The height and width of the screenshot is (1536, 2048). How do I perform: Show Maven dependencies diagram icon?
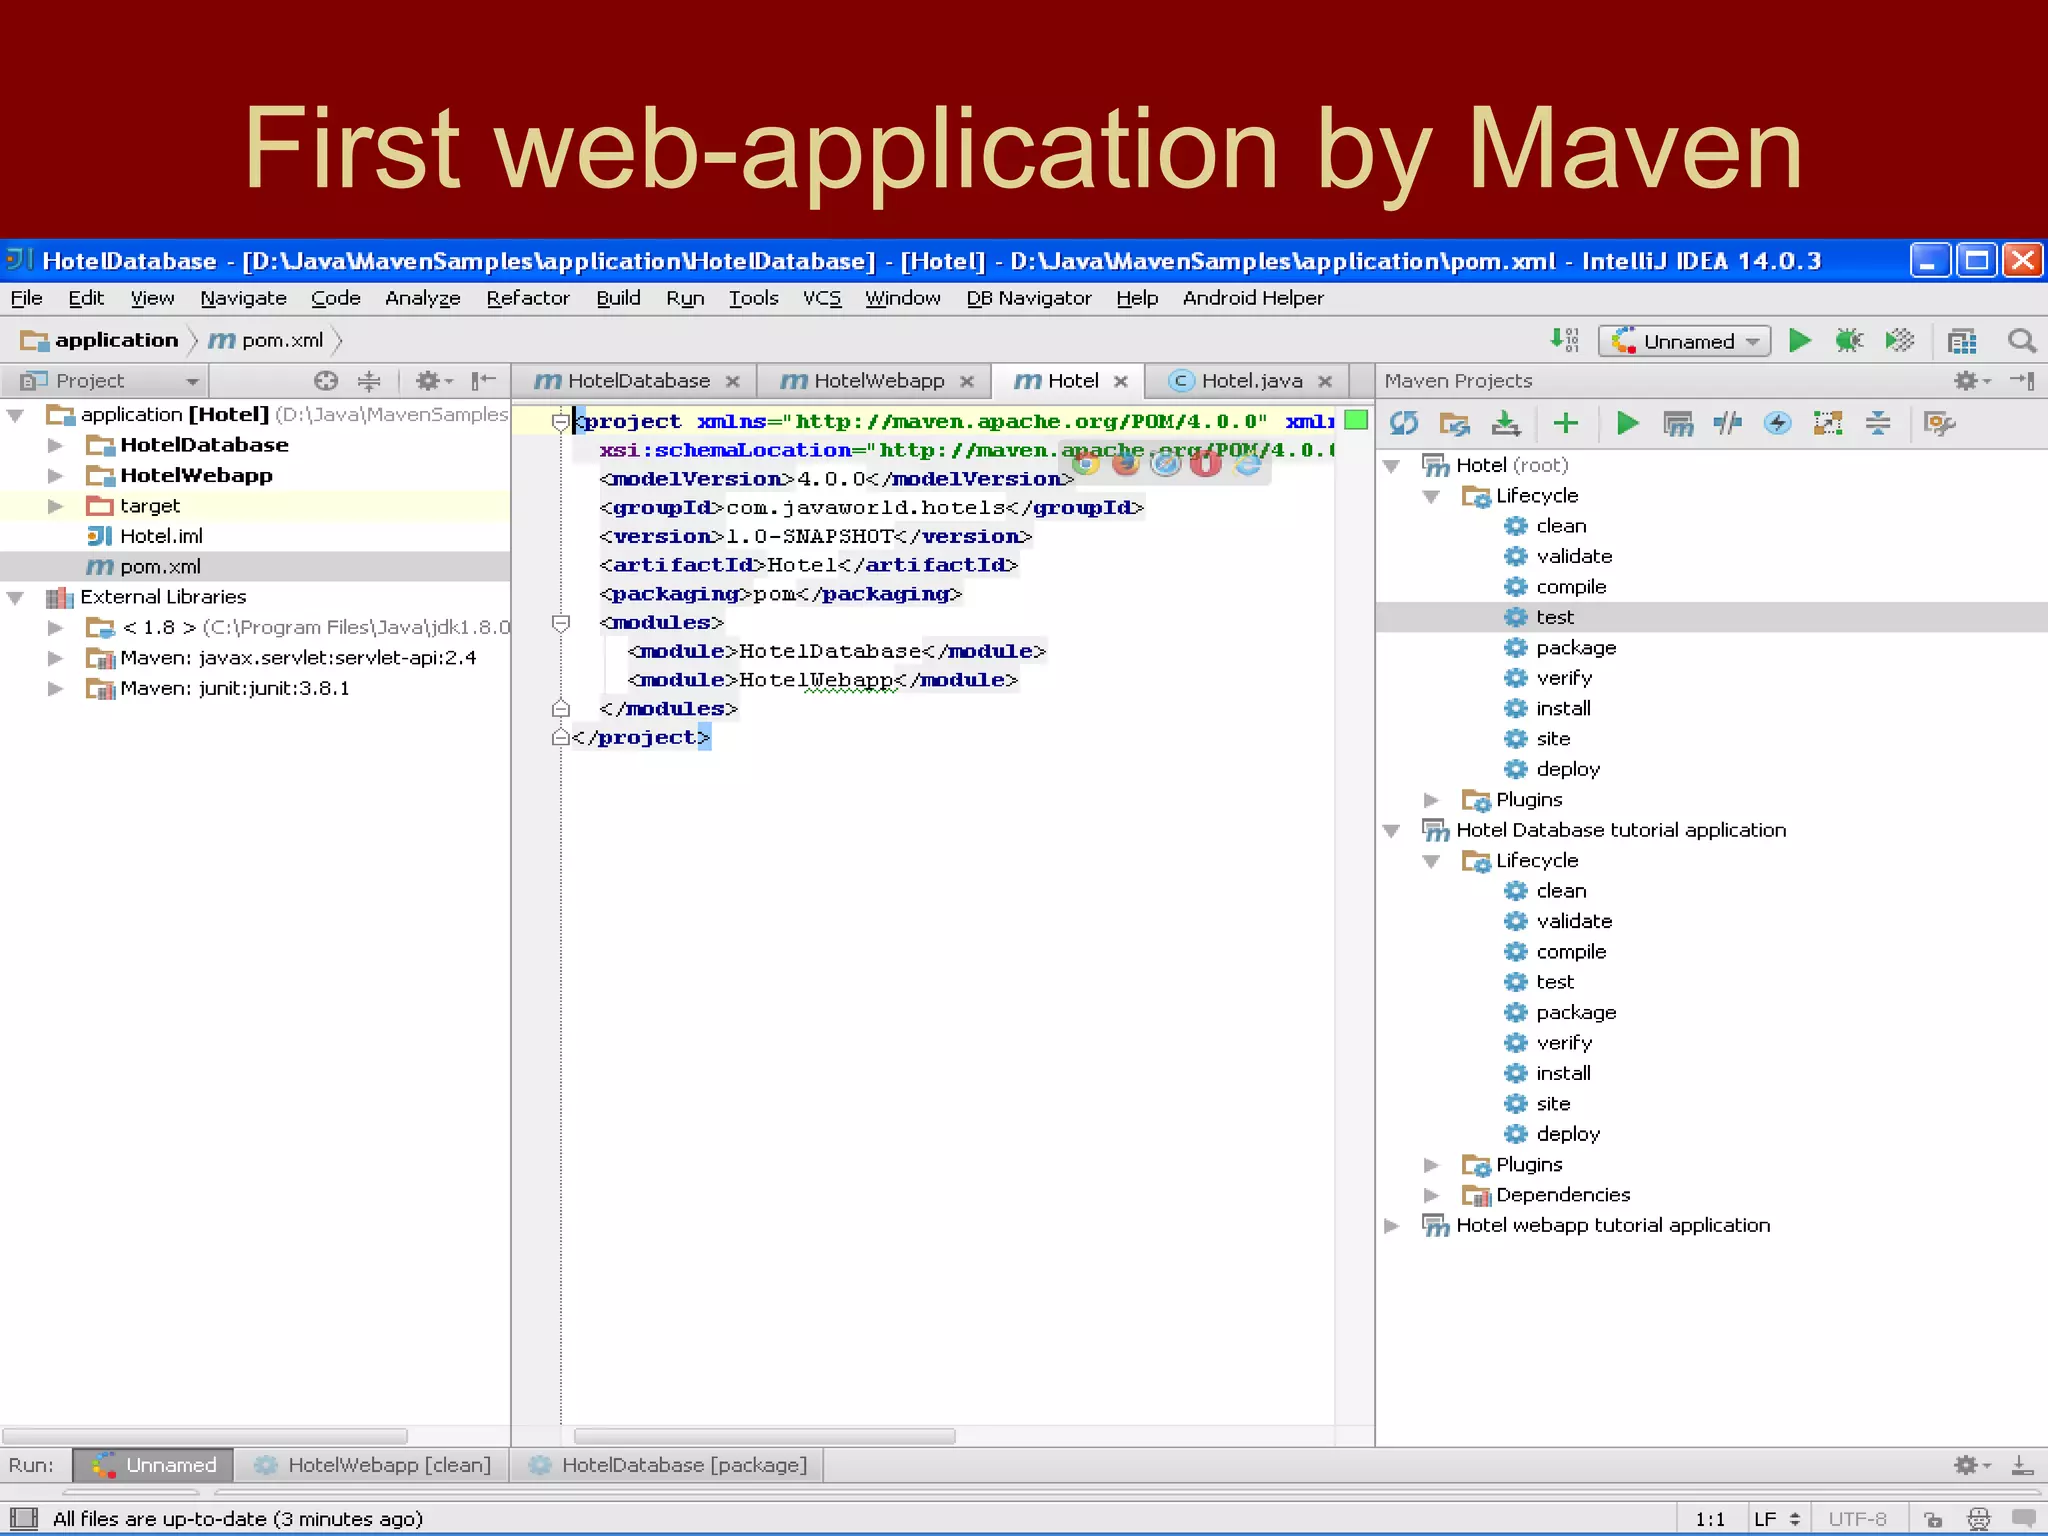pyautogui.click(x=1828, y=423)
